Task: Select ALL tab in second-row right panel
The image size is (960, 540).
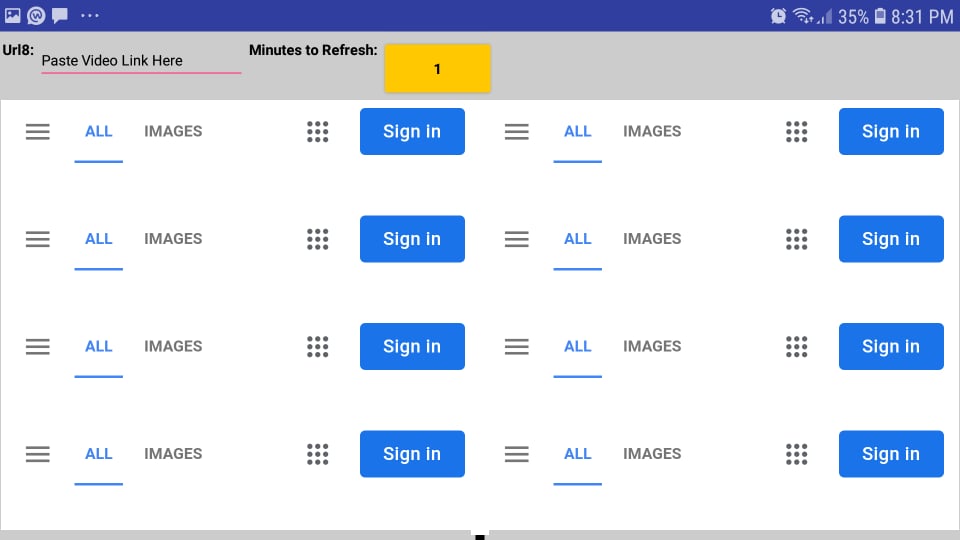Action: point(577,239)
